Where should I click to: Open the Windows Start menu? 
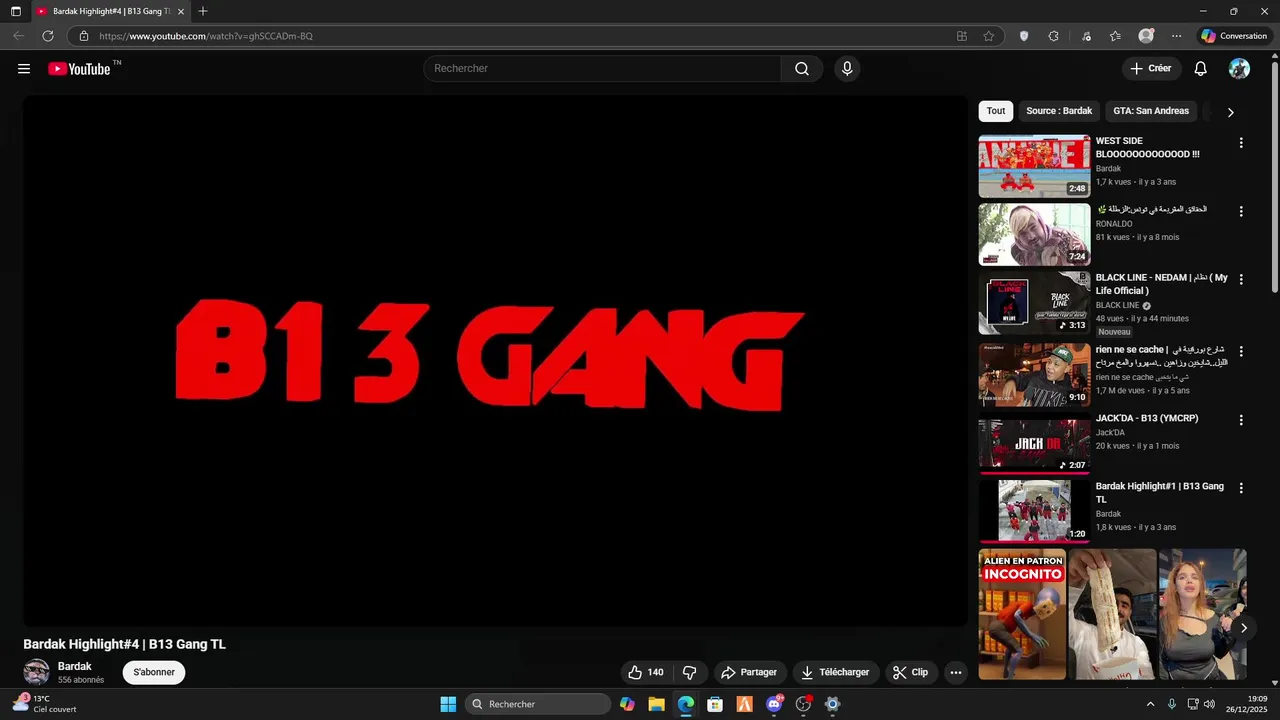click(x=448, y=704)
